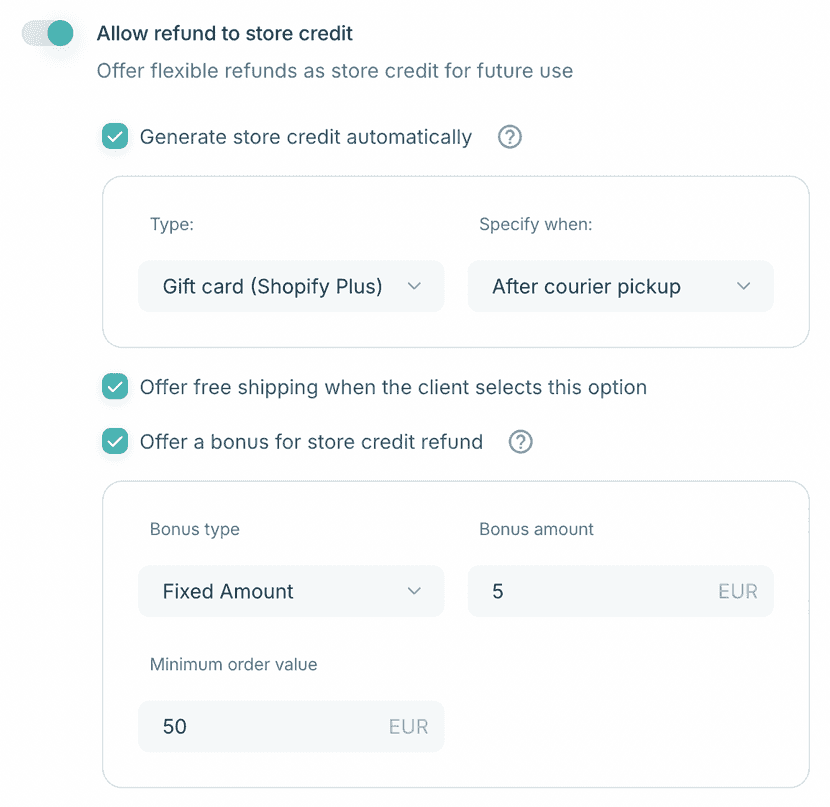Click the Type: label above gift card dropdown
The width and height of the screenshot is (830, 807).
pyautogui.click(x=172, y=224)
